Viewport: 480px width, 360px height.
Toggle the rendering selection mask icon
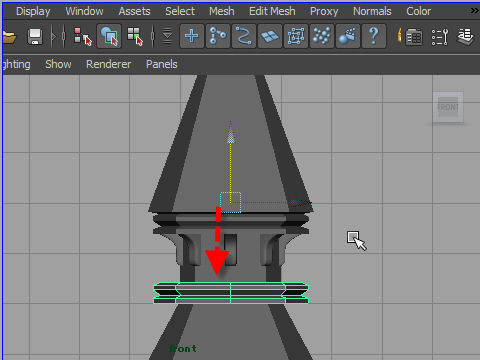[x=348, y=36]
